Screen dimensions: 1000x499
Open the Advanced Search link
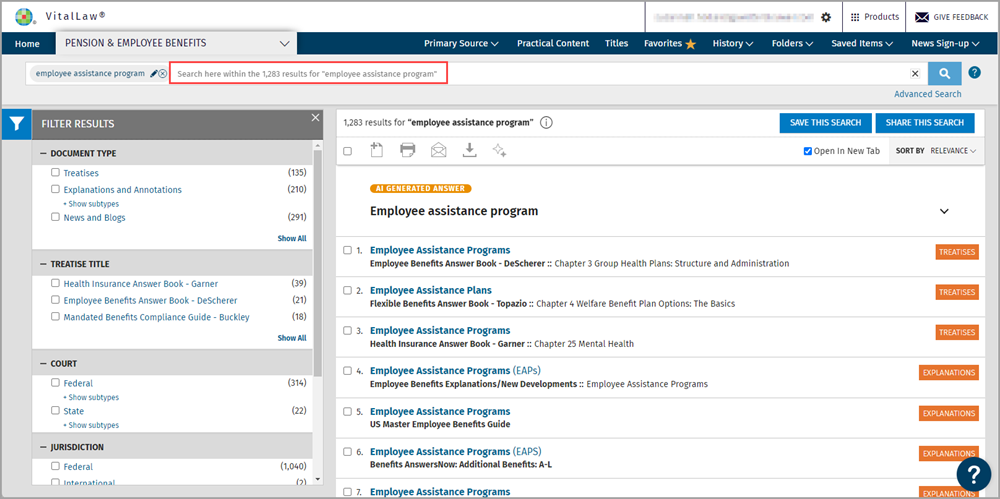[x=927, y=94]
